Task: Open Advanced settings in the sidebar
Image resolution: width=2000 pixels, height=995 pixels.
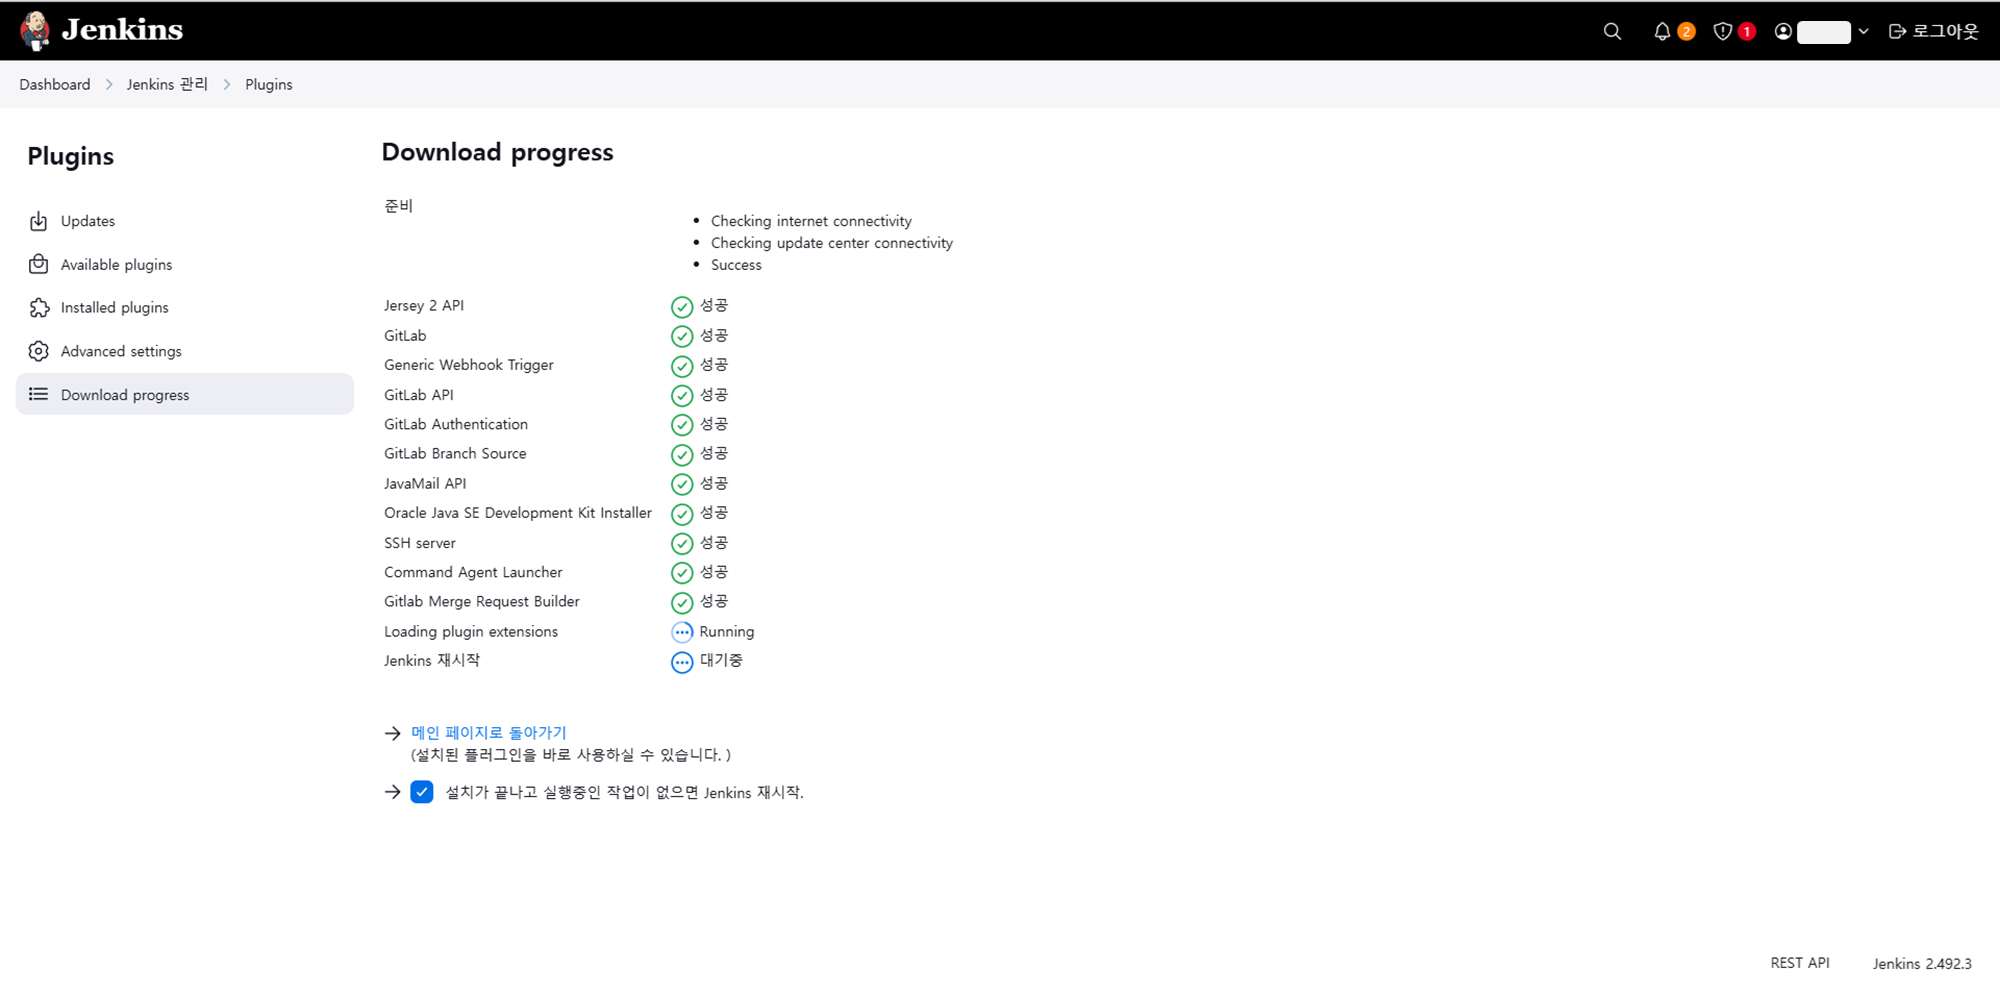Action: [x=185, y=352]
